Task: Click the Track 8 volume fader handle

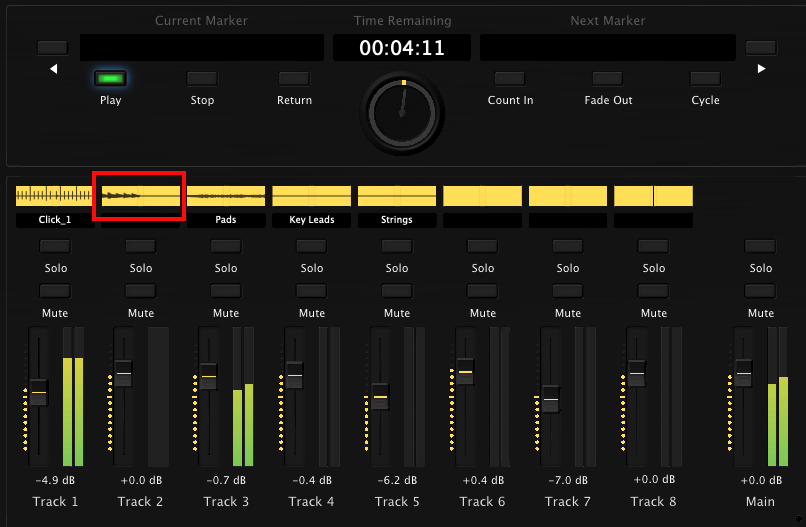Action: click(x=637, y=373)
